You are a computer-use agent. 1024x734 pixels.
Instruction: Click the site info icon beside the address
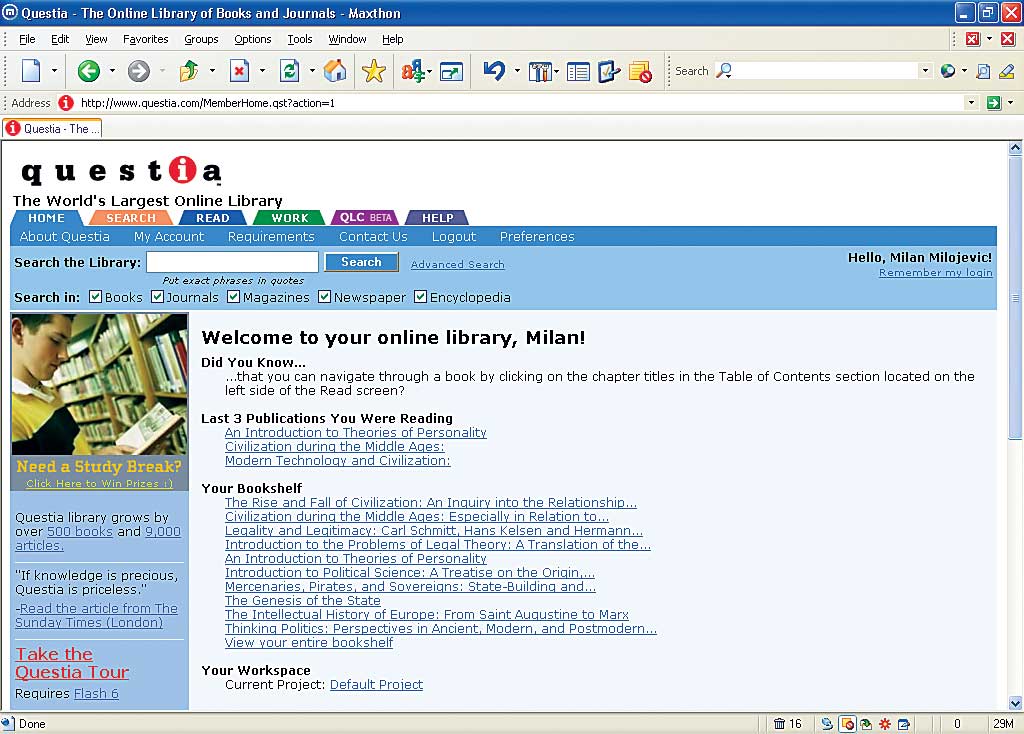pyautogui.click(x=65, y=103)
